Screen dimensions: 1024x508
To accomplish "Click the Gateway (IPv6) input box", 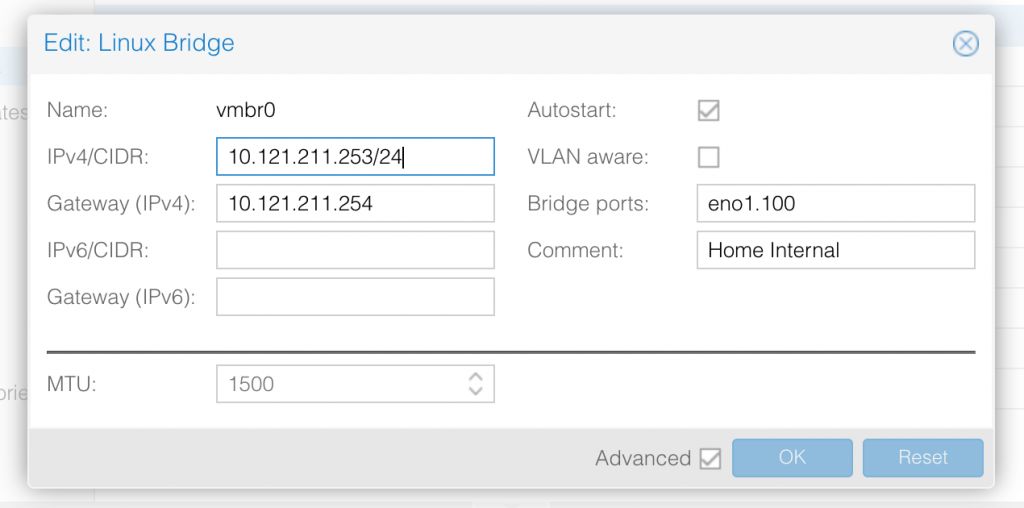I will point(355,296).
